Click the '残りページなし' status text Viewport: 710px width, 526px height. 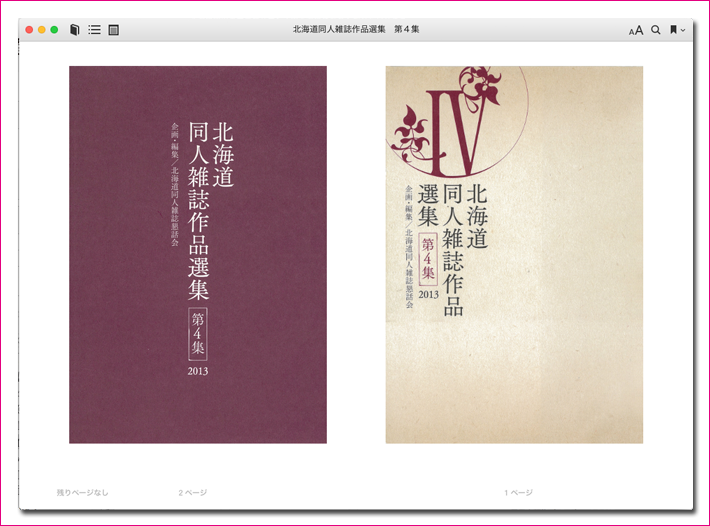click(x=82, y=493)
